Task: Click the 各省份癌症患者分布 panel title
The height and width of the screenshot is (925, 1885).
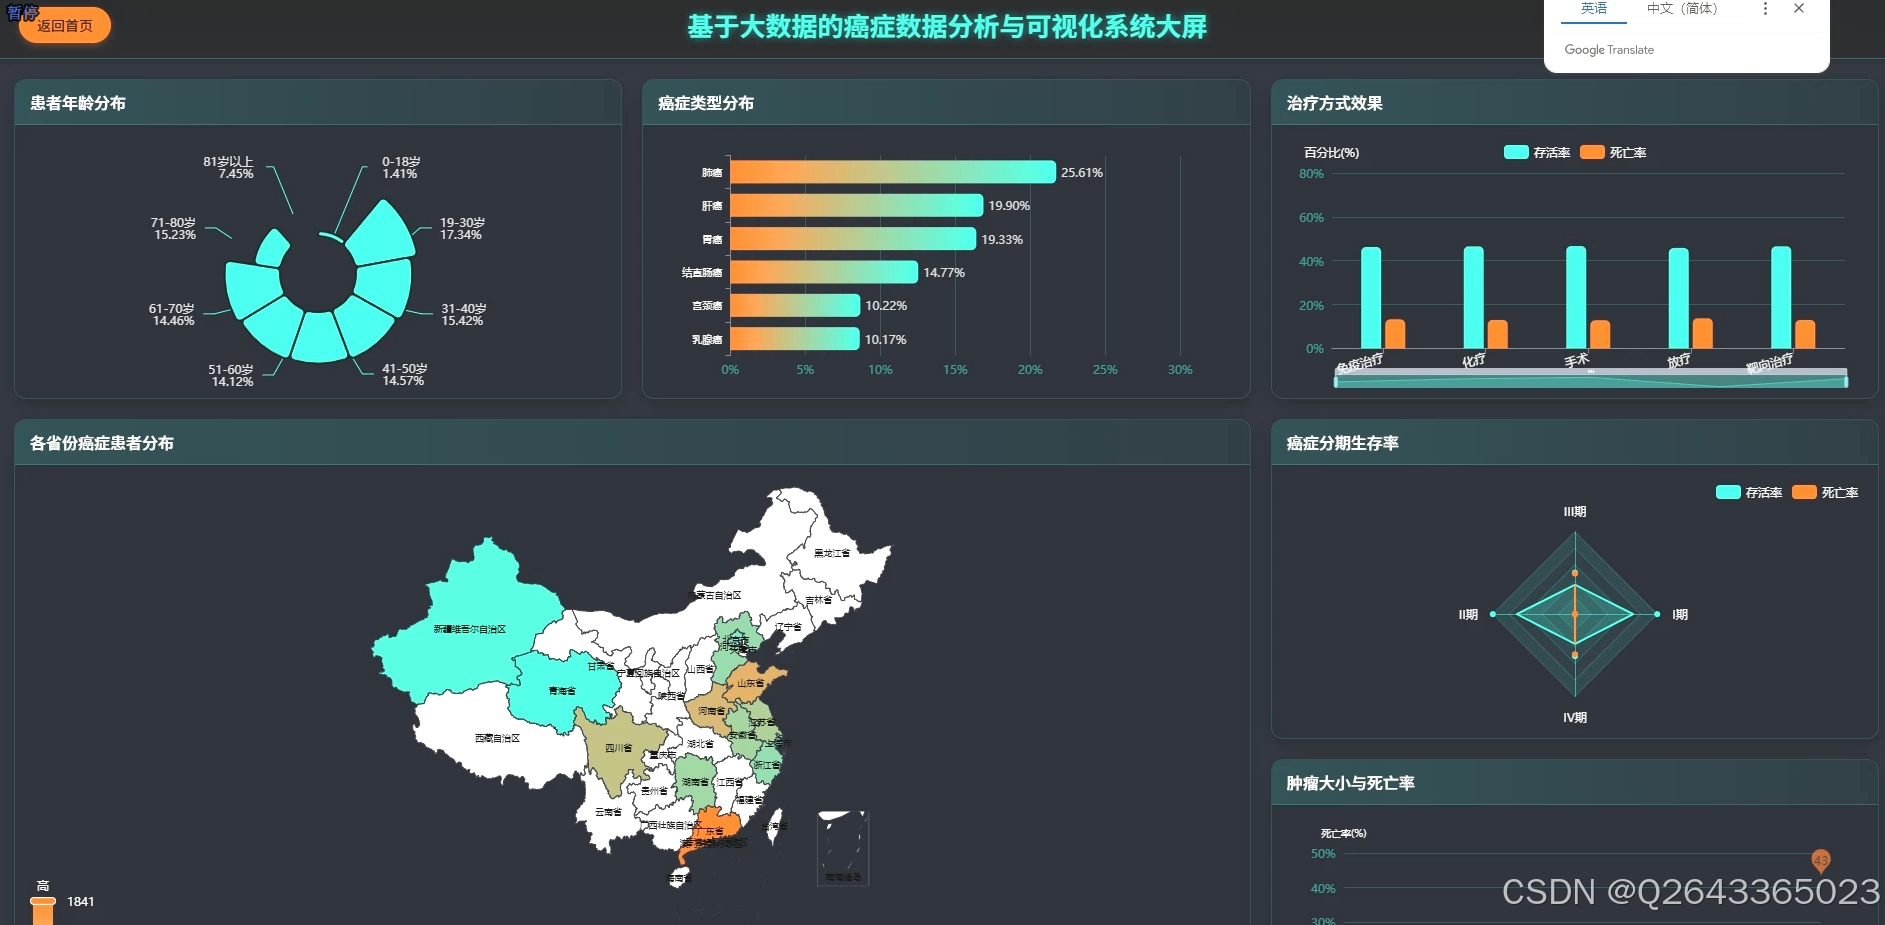Action: click(102, 443)
